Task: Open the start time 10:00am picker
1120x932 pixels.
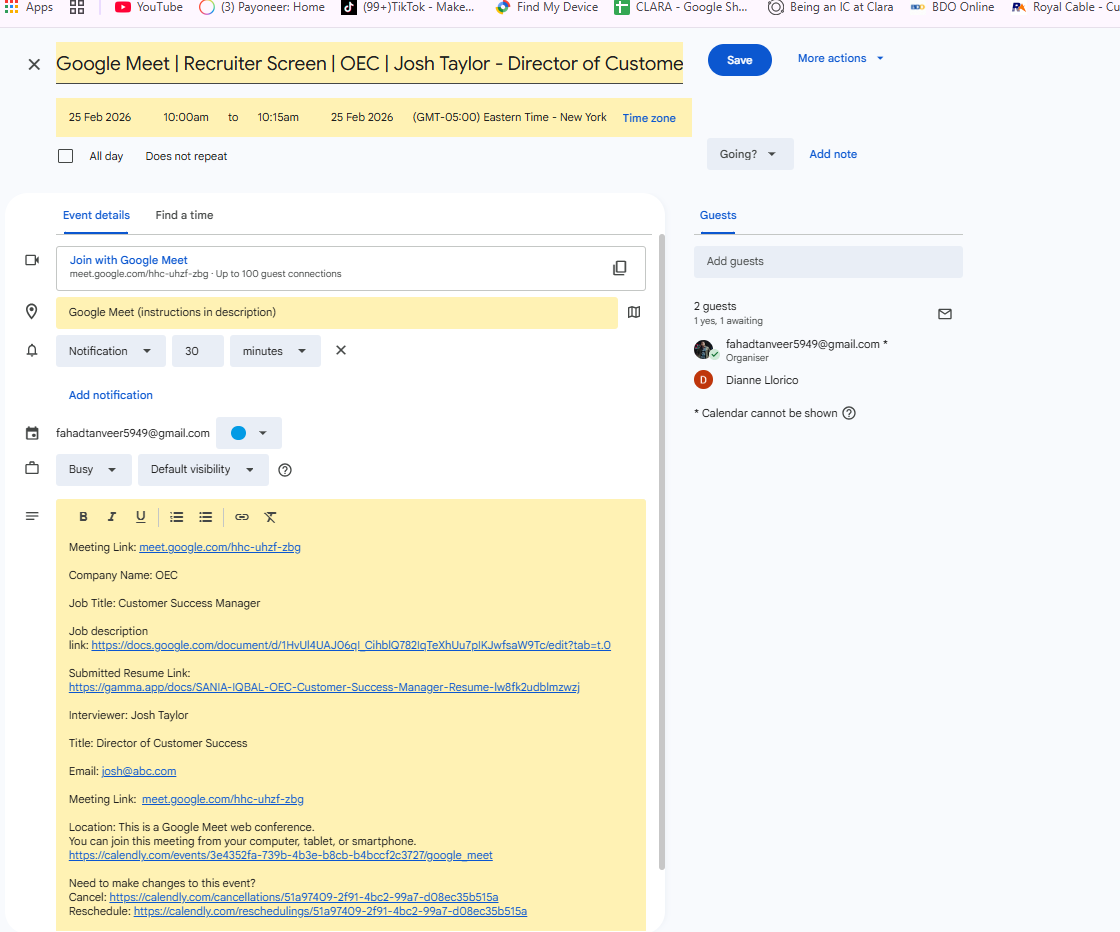Action: pyautogui.click(x=186, y=117)
